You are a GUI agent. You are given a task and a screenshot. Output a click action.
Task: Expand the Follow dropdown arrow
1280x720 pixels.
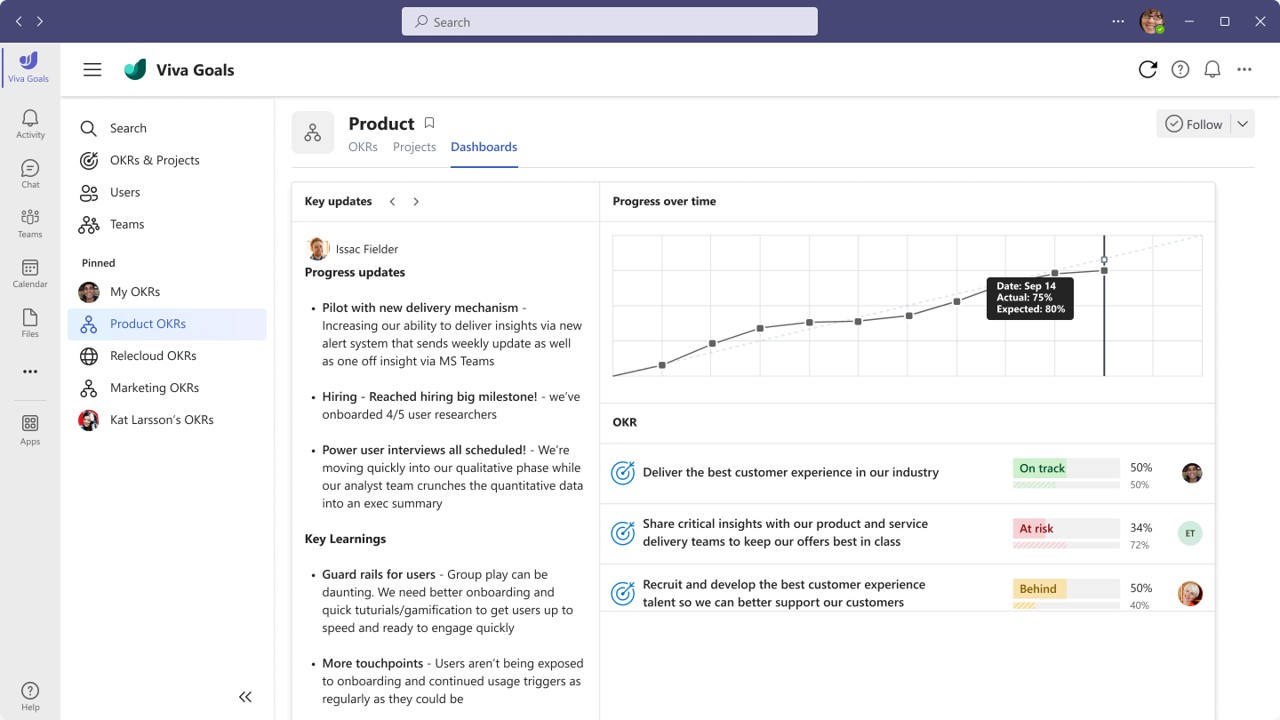1242,124
